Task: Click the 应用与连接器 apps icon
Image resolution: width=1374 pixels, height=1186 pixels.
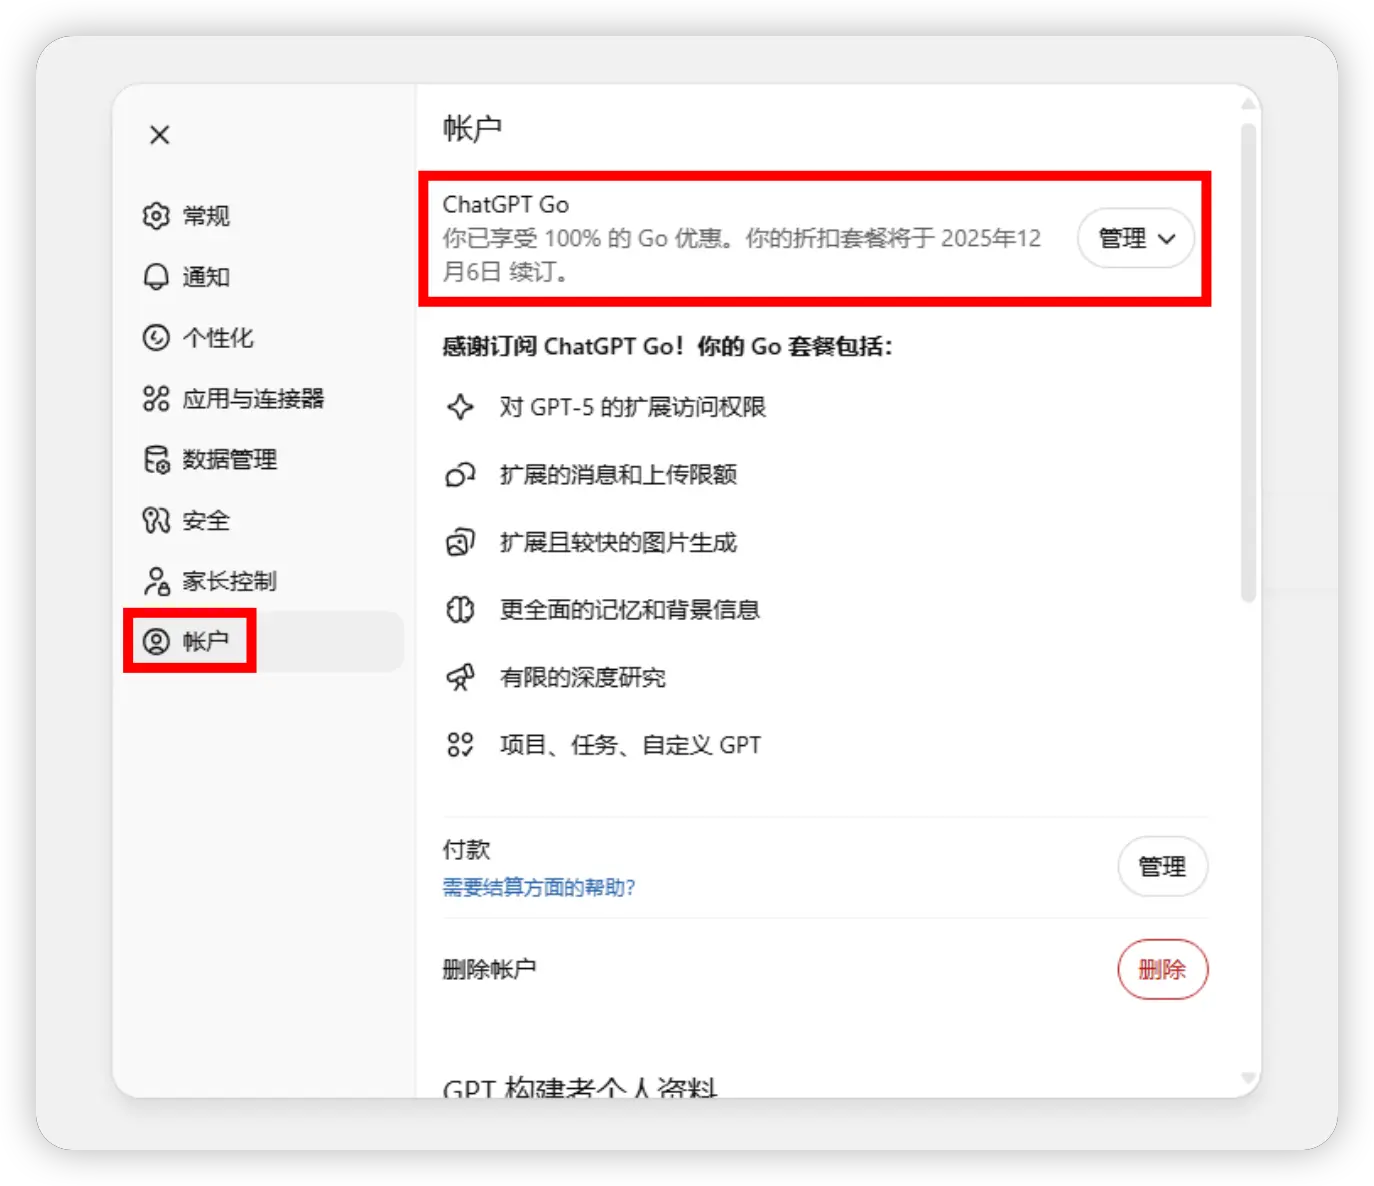Action: [x=156, y=399]
